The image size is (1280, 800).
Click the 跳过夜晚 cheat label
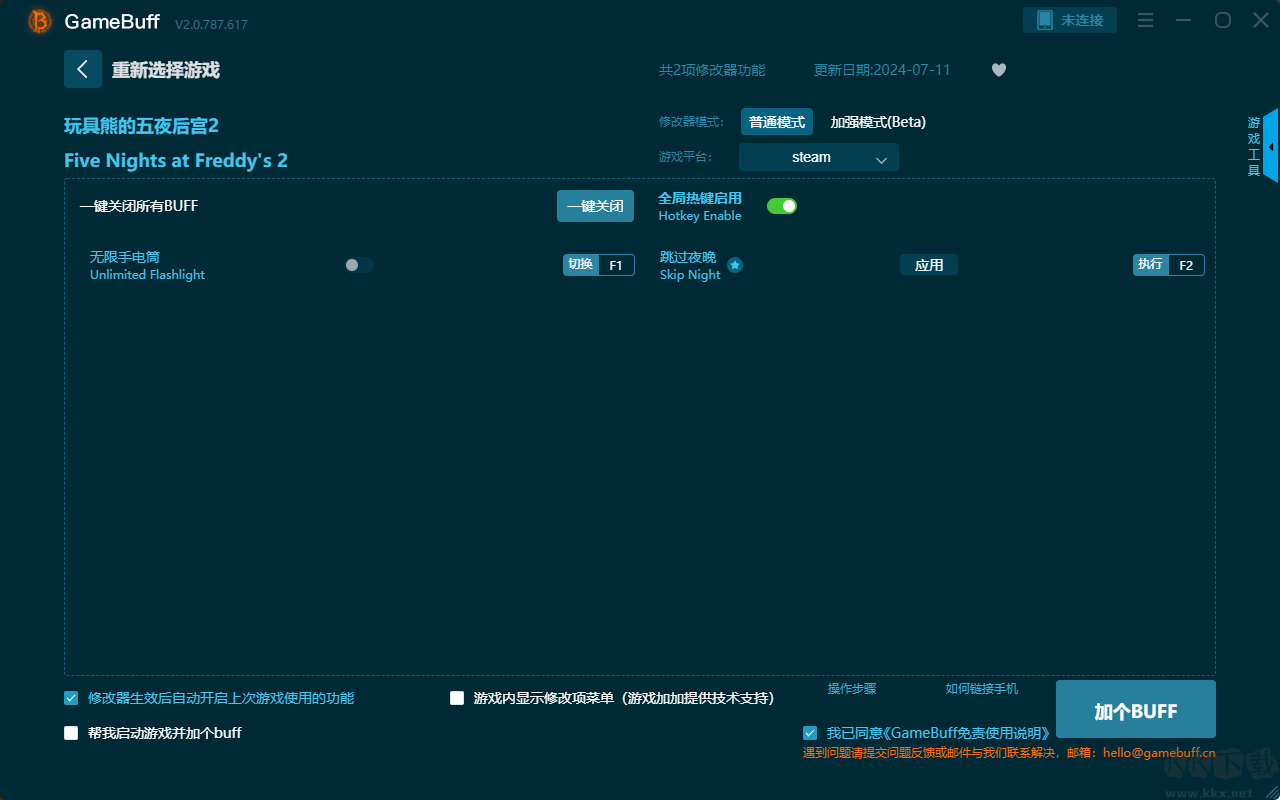(688, 257)
